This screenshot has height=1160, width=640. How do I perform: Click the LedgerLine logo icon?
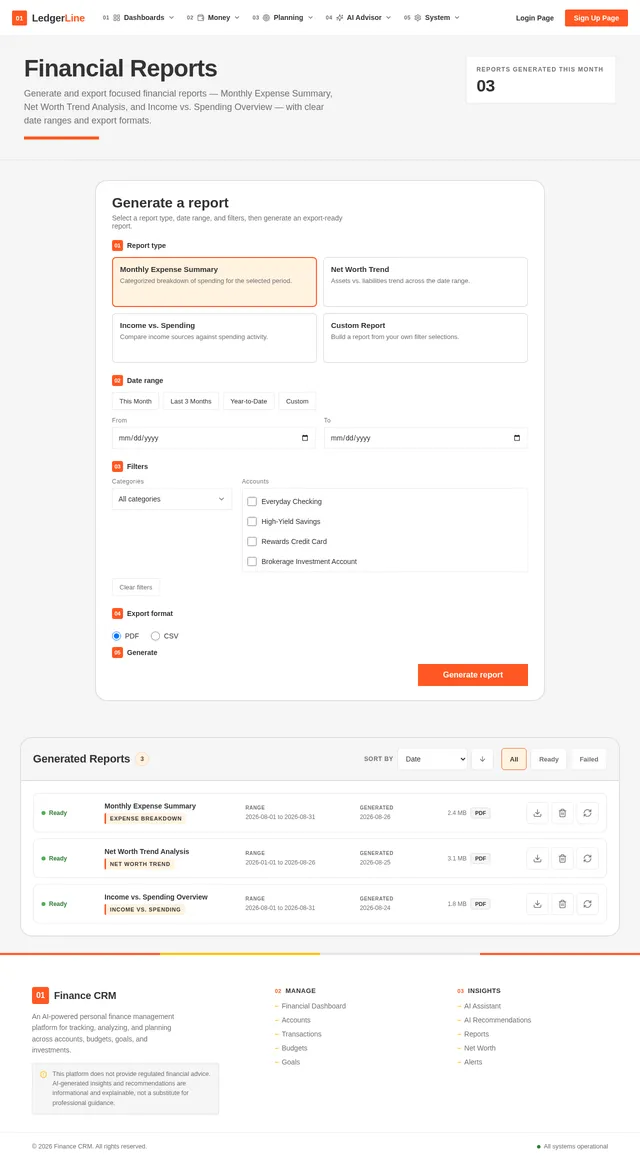pos(19,18)
